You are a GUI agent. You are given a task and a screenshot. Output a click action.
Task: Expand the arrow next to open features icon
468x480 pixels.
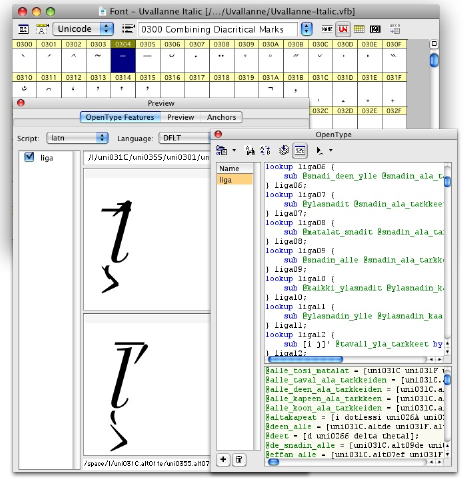point(234,150)
